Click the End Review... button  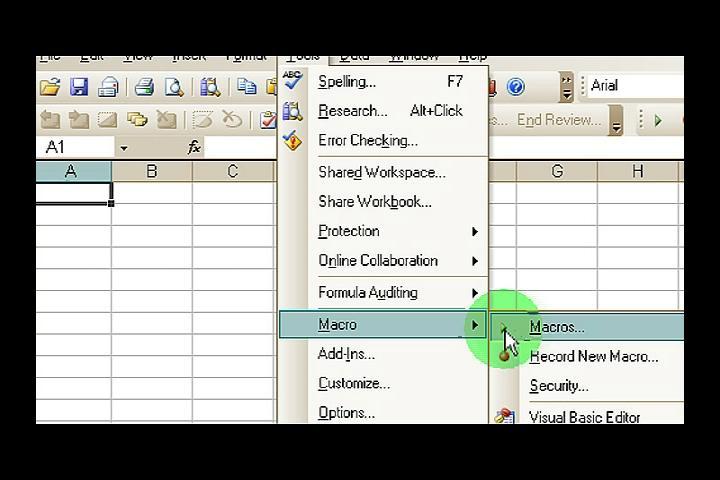pyautogui.click(x=559, y=120)
